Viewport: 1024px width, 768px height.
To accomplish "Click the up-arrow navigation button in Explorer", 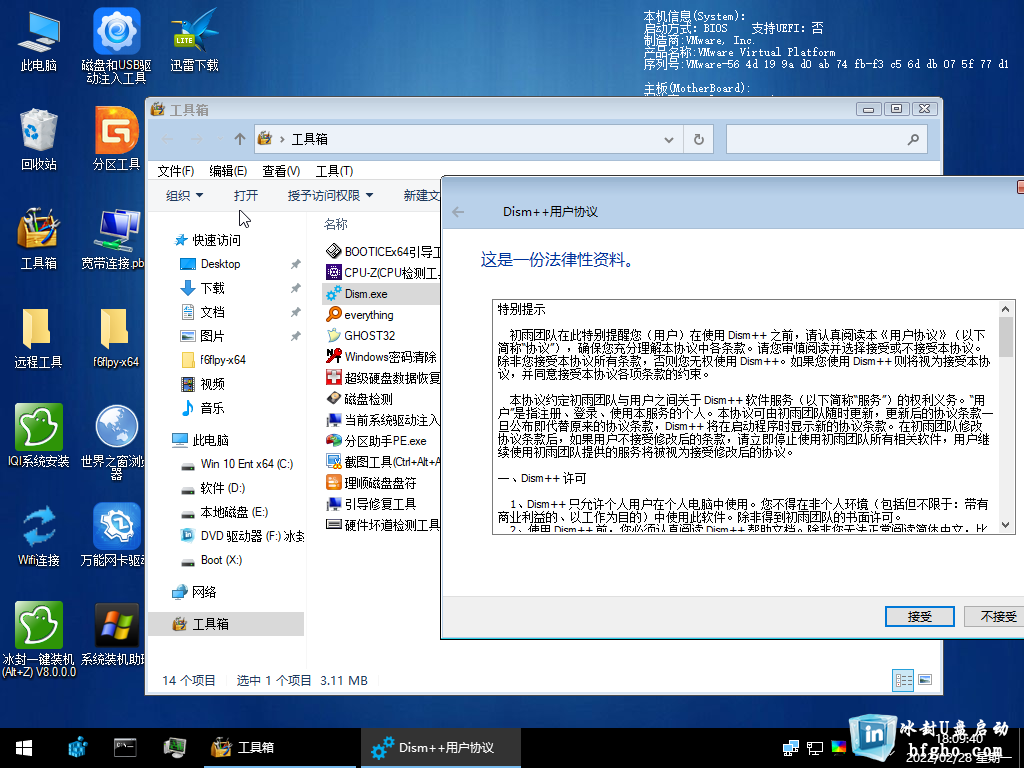I will 240,139.
